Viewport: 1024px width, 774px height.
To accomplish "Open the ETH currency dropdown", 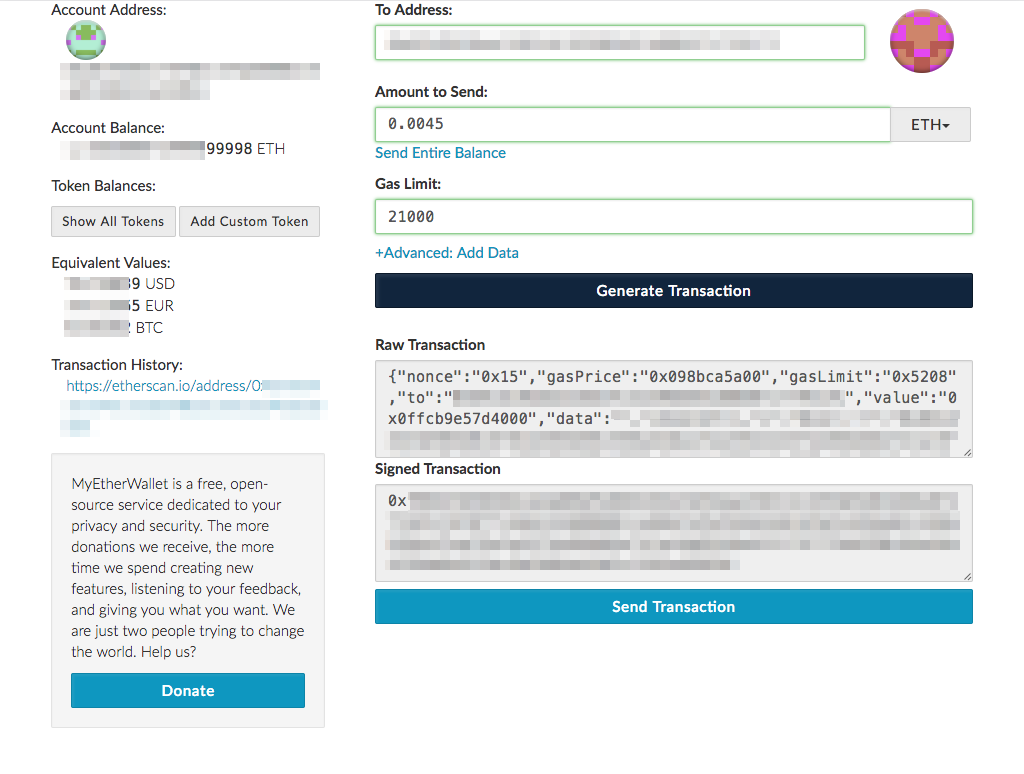I will (x=930, y=125).
